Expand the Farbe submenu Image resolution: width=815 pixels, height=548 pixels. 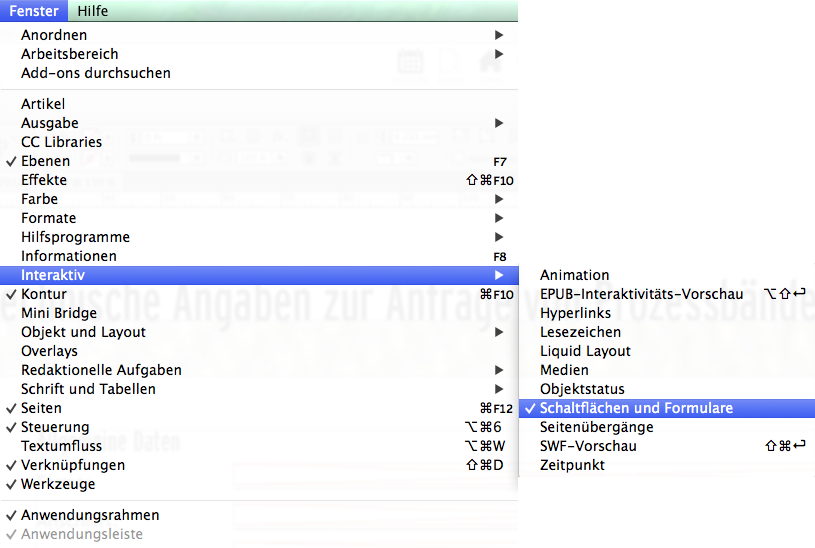point(39,199)
